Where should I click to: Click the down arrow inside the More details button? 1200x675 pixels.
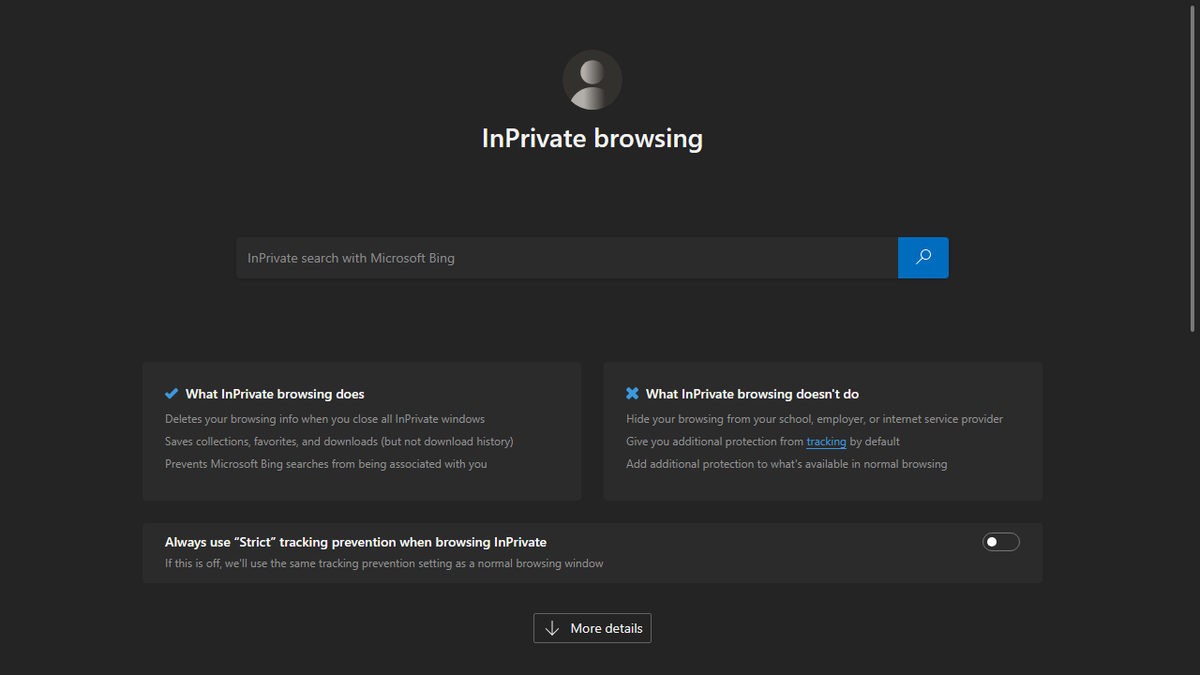551,628
